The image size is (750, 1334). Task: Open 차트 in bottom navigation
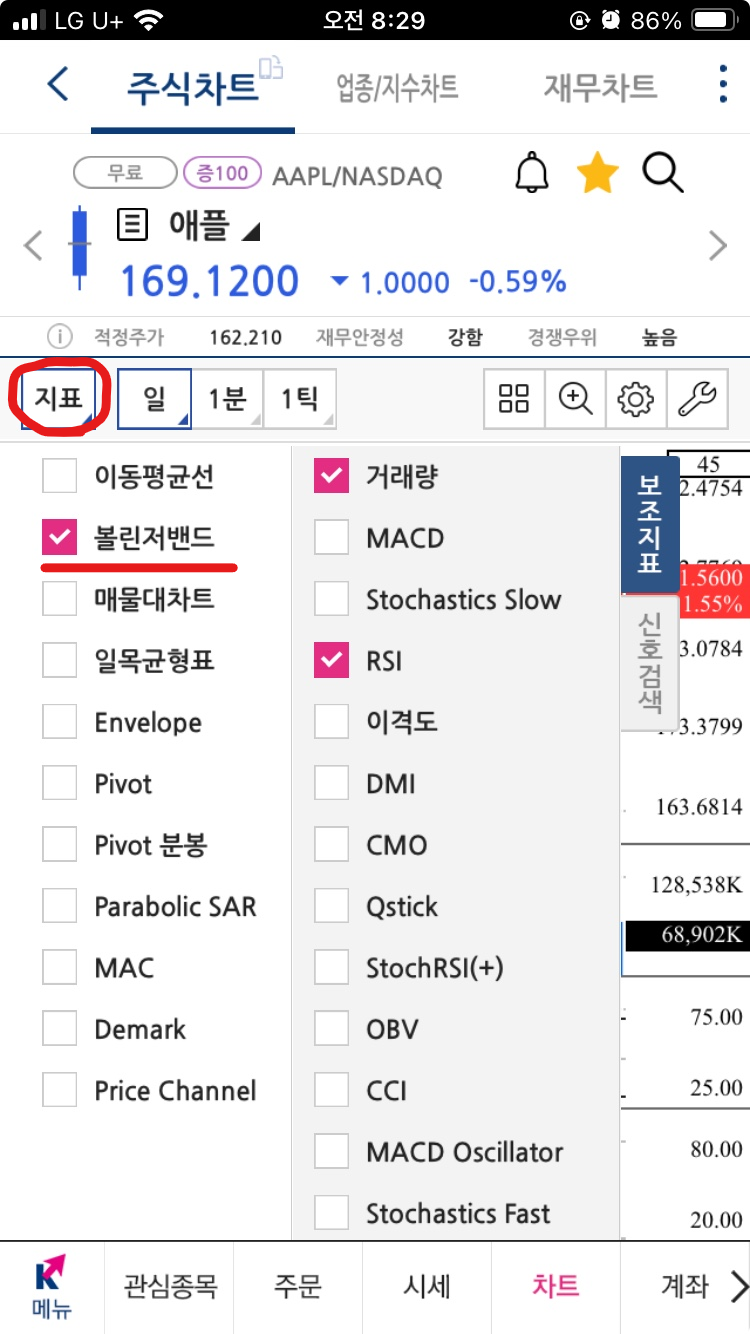[556, 1285]
